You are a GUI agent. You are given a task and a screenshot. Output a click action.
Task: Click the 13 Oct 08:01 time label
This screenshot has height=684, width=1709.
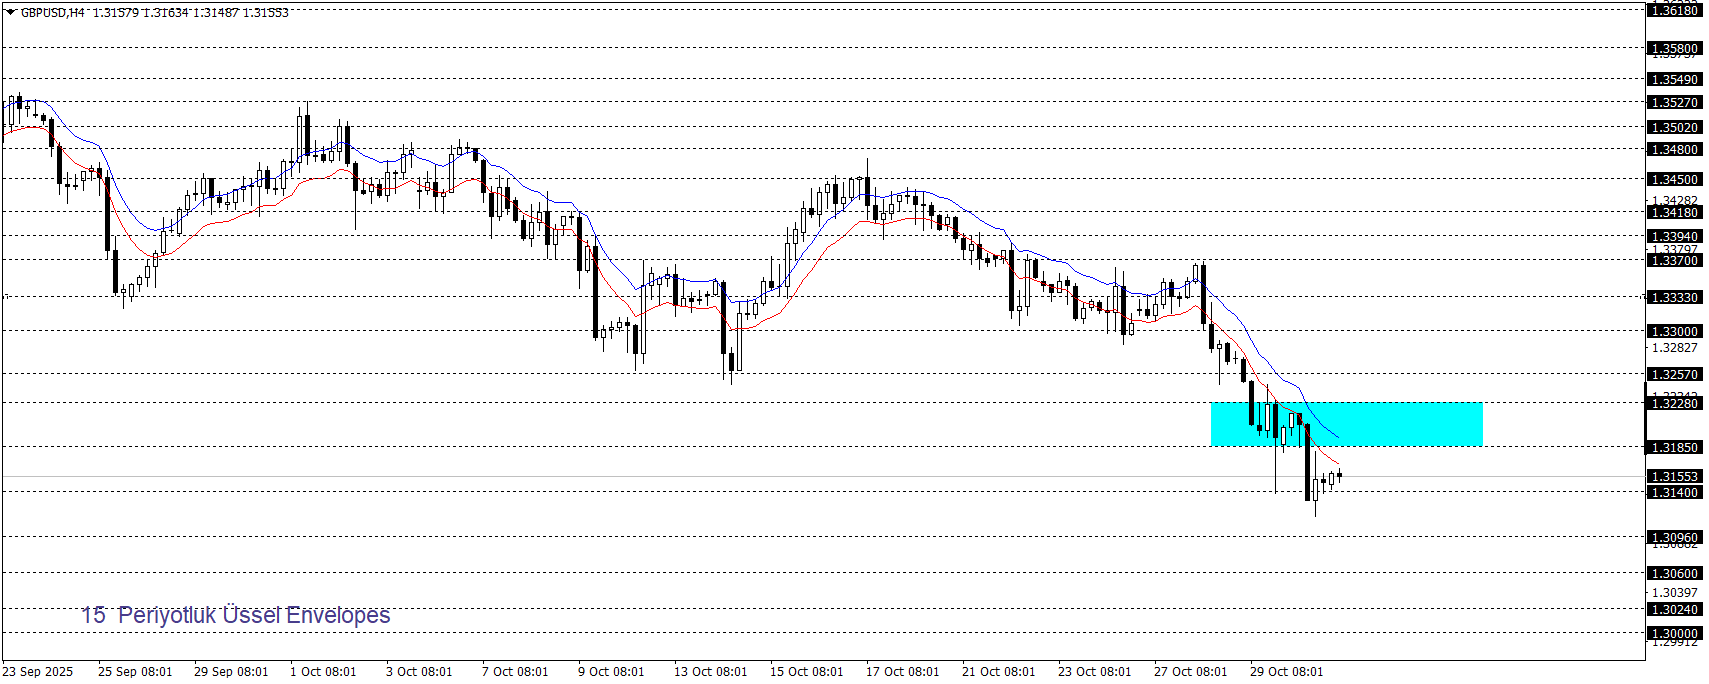pos(710,671)
